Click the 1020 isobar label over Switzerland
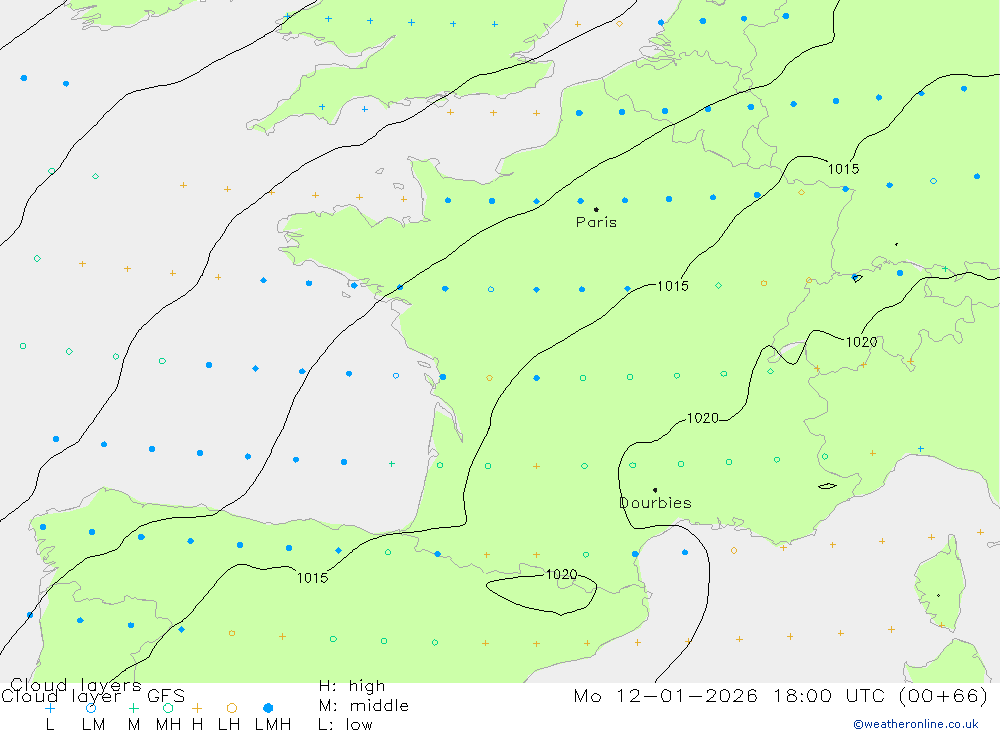The width and height of the screenshot is (1000, 733). 861,342
